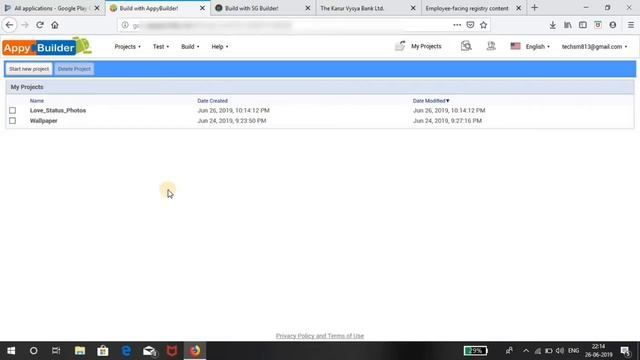Click Delete Project button
Image resolution: width=640 pixels, height=360 pixels.
[x=74, y=69]
